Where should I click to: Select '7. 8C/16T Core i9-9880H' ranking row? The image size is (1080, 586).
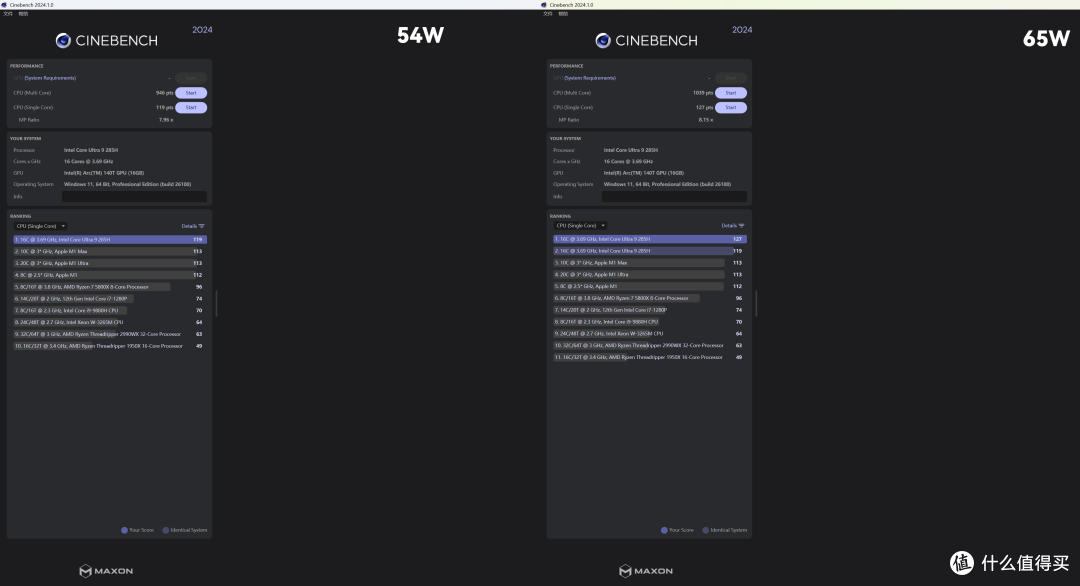[110, 311]
